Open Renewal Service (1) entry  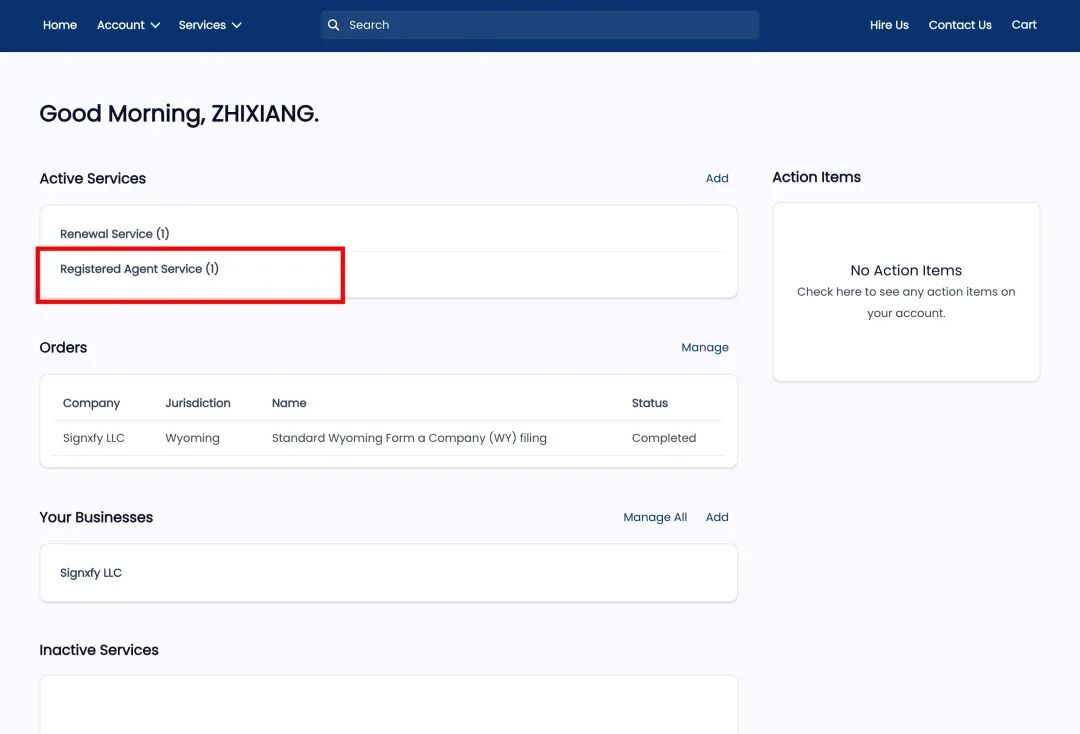114,234
